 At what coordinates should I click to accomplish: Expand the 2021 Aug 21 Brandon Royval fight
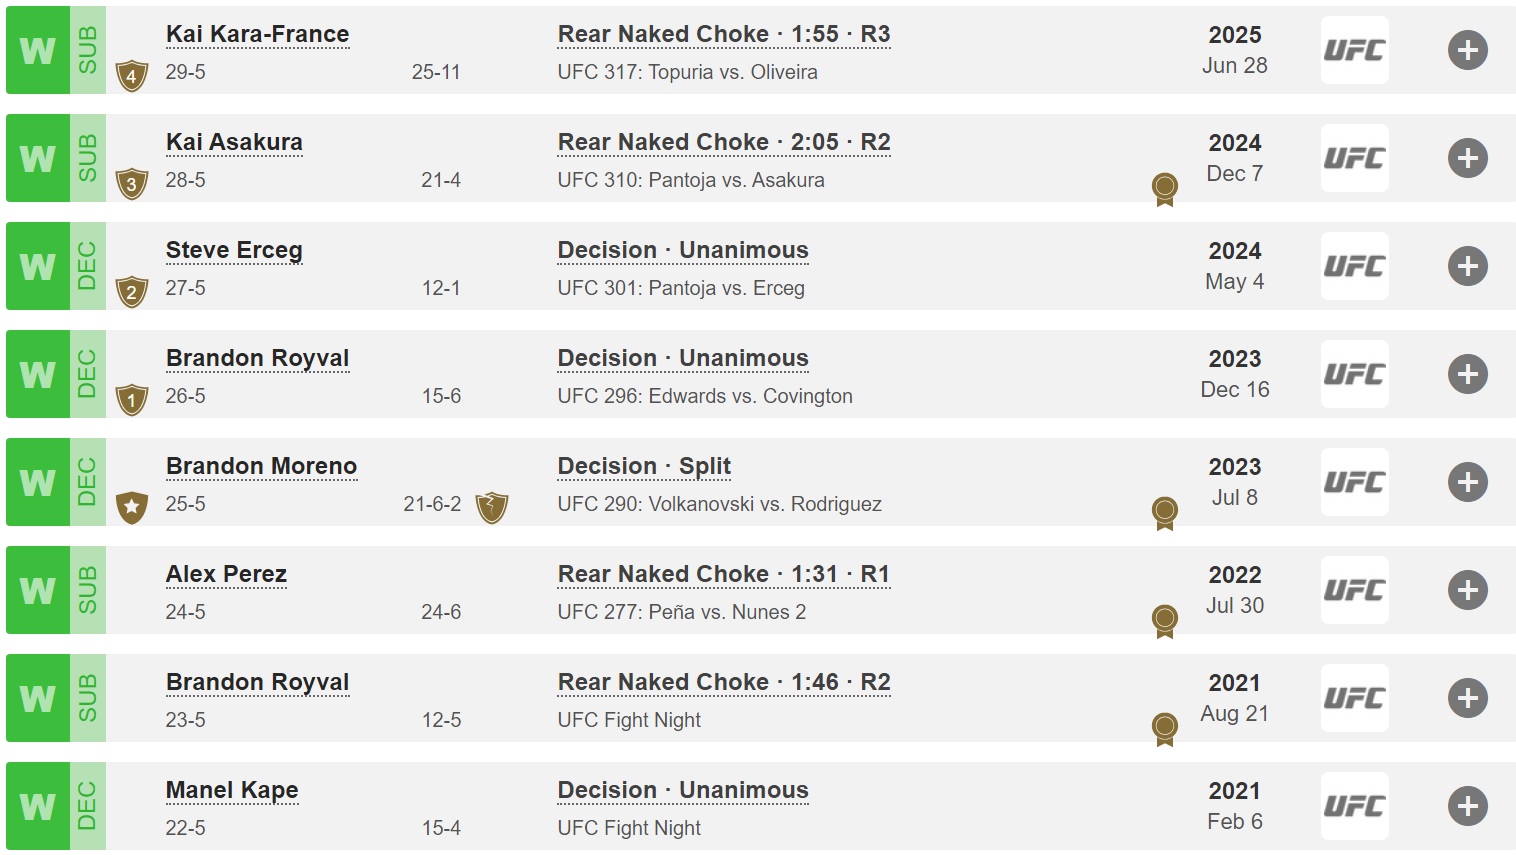click(x=1467, y=698)
